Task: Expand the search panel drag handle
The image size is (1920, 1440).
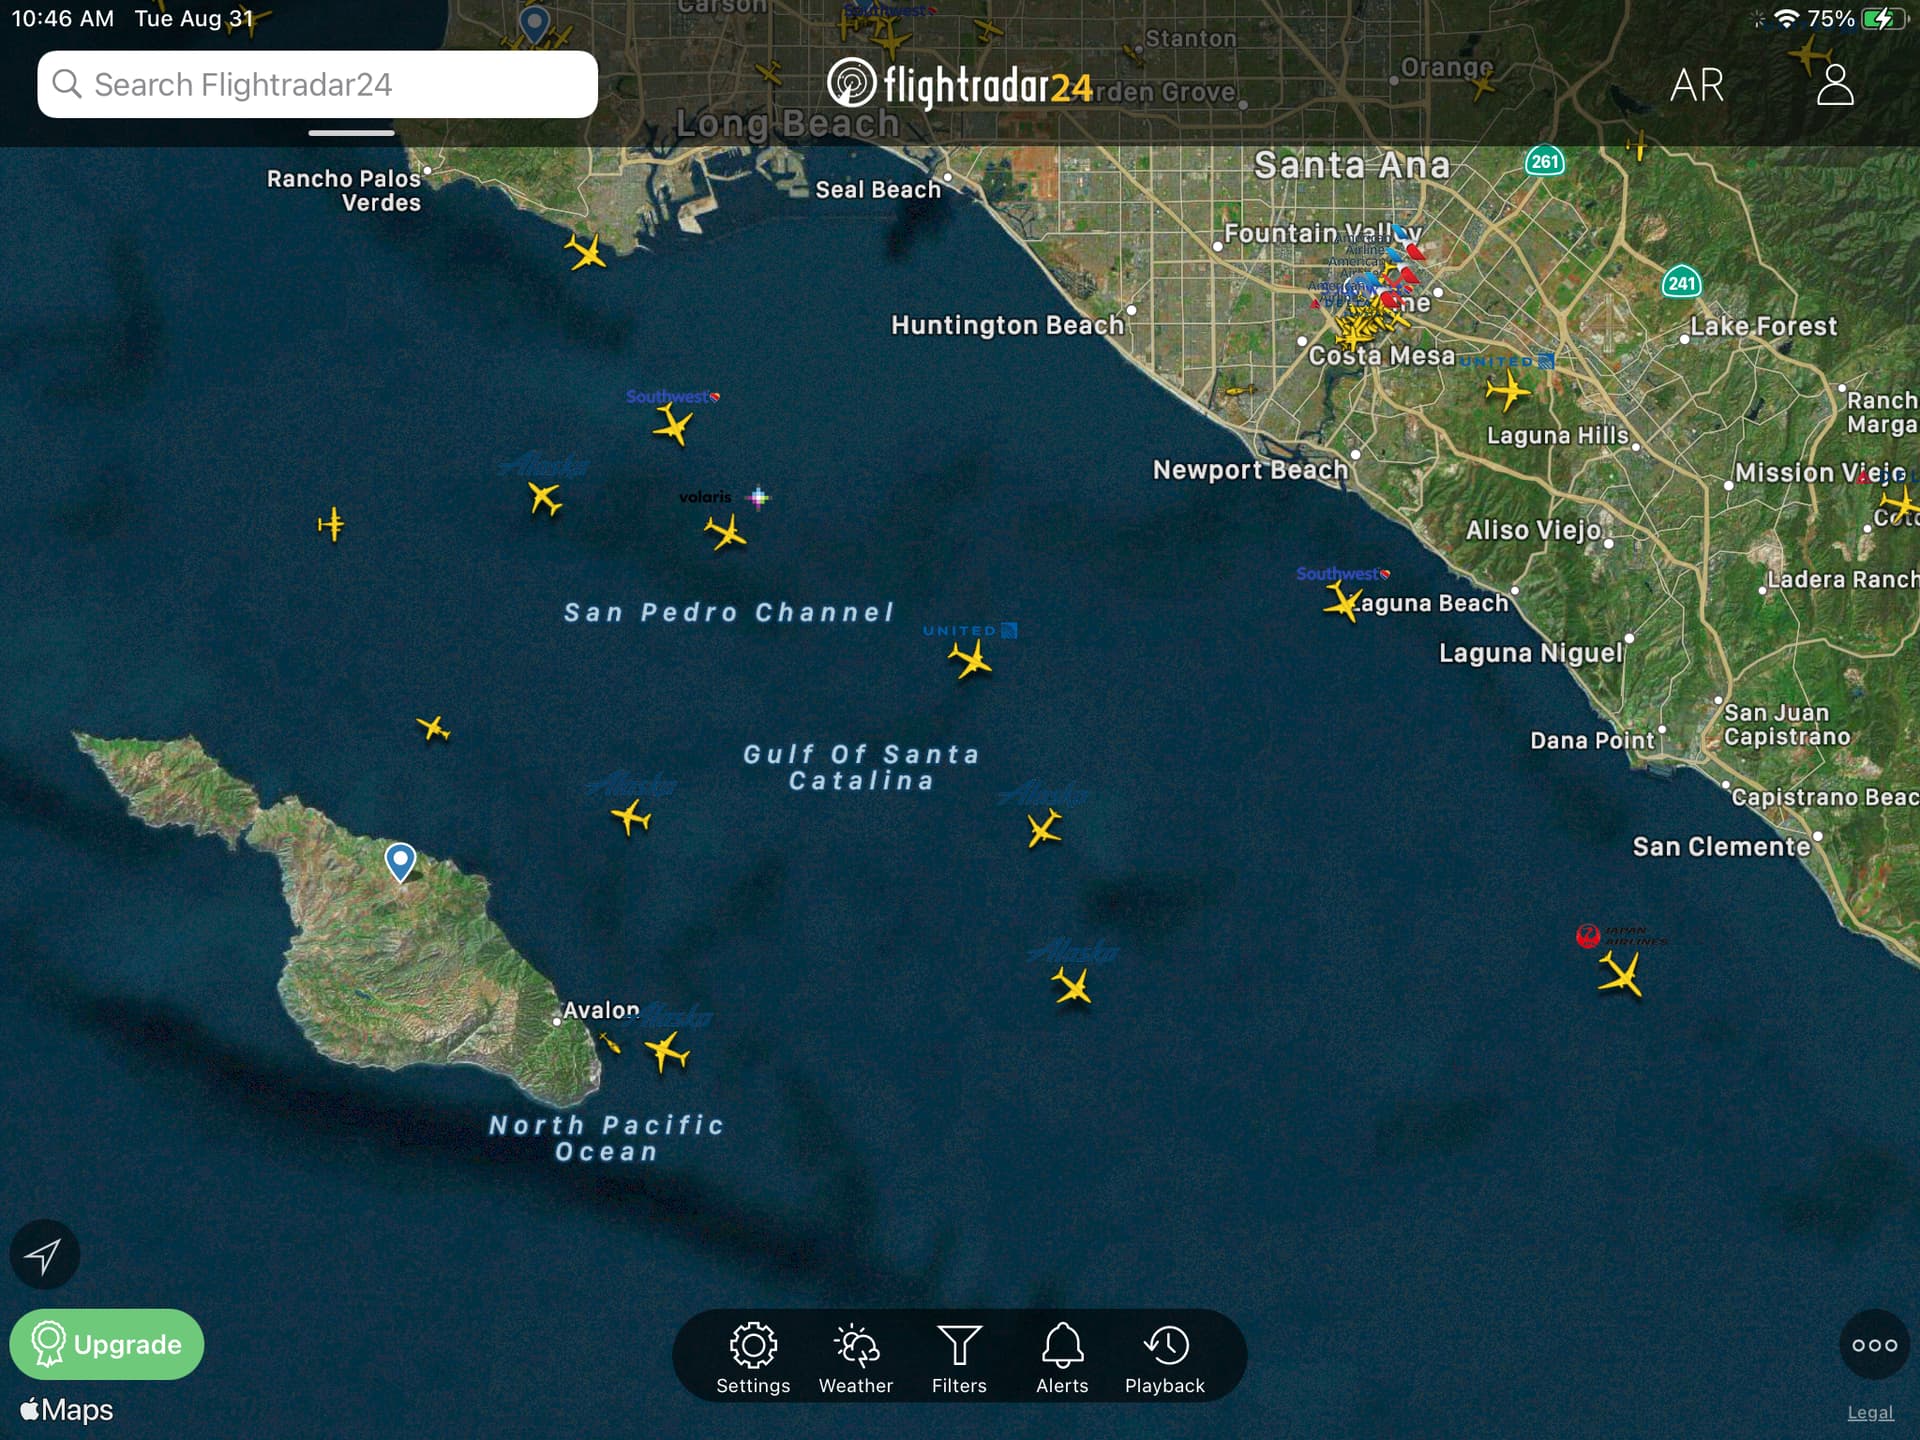Action: point(351,132)
